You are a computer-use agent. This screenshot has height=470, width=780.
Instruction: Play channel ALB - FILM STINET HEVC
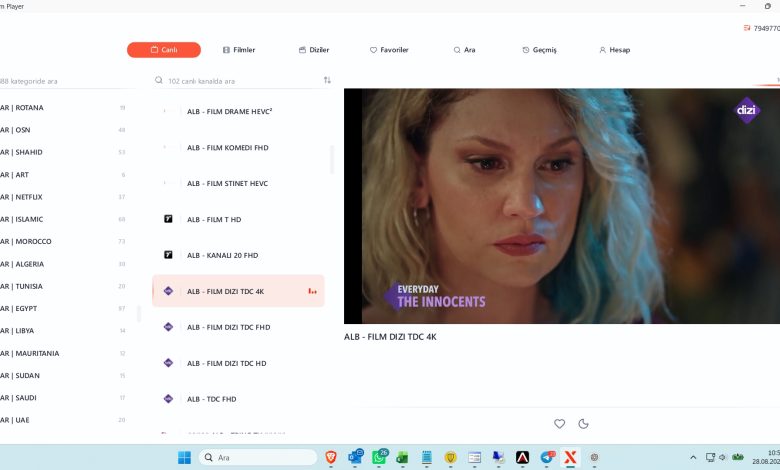click(x=238, y=184)
